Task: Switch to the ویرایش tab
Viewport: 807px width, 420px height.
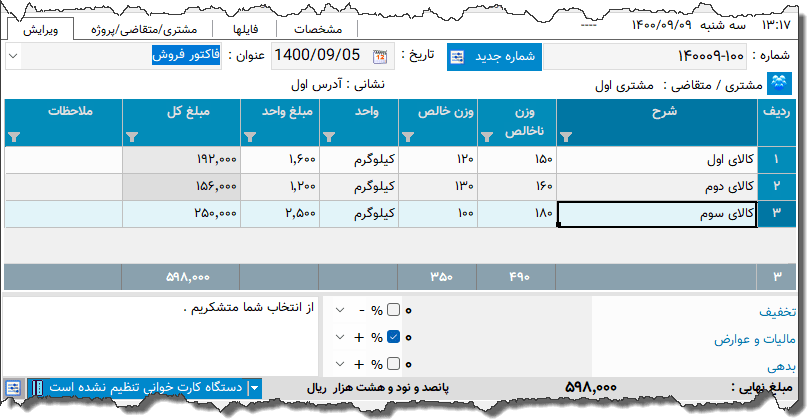Action: 41,29
